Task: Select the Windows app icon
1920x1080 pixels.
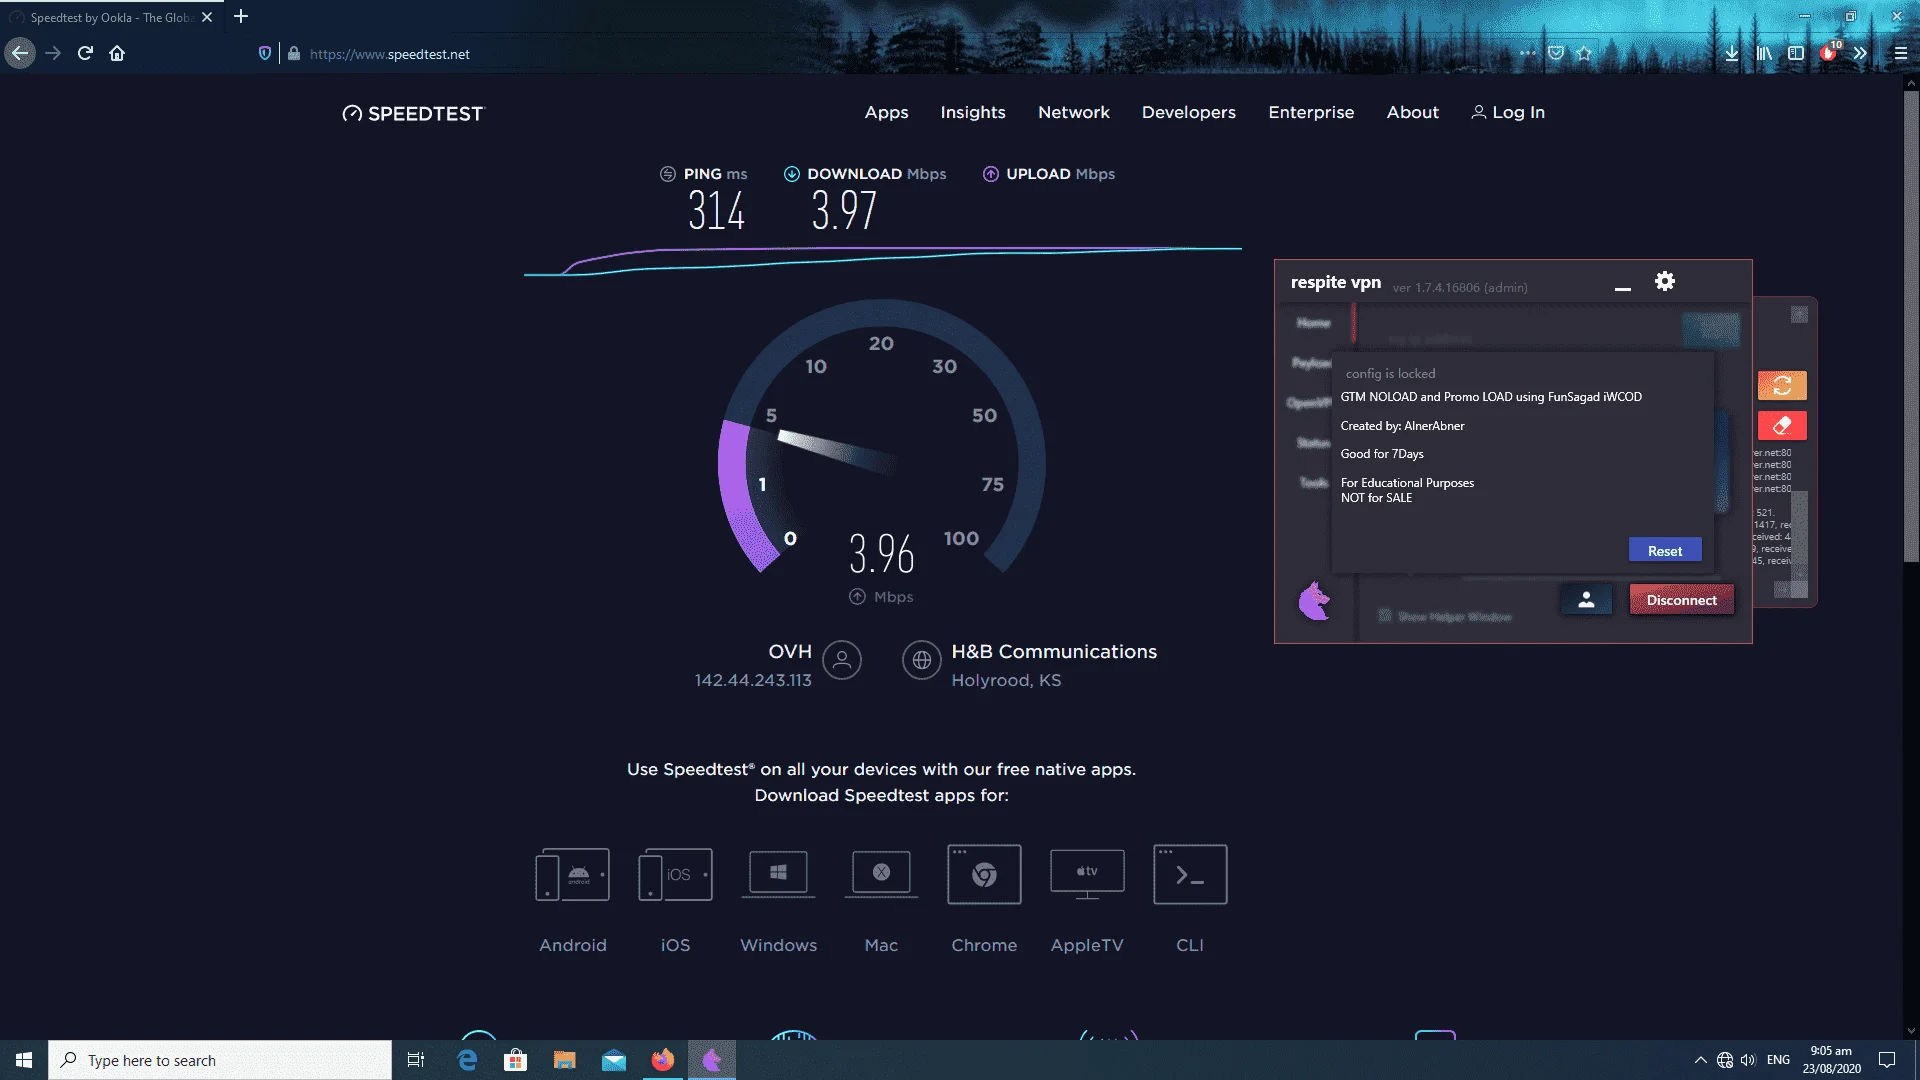Action: pyautogui.click(x=778, y=875)
